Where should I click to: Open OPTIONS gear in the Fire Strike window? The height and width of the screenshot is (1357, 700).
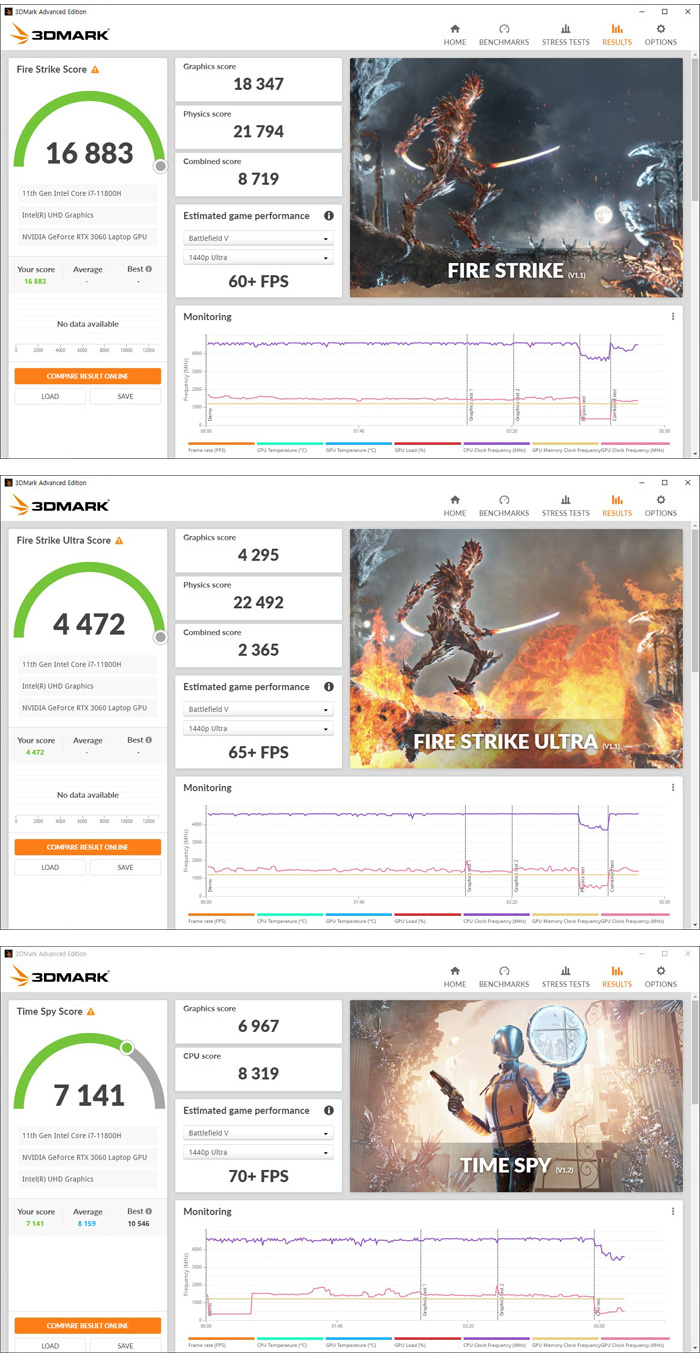click(x=660, y=35)
